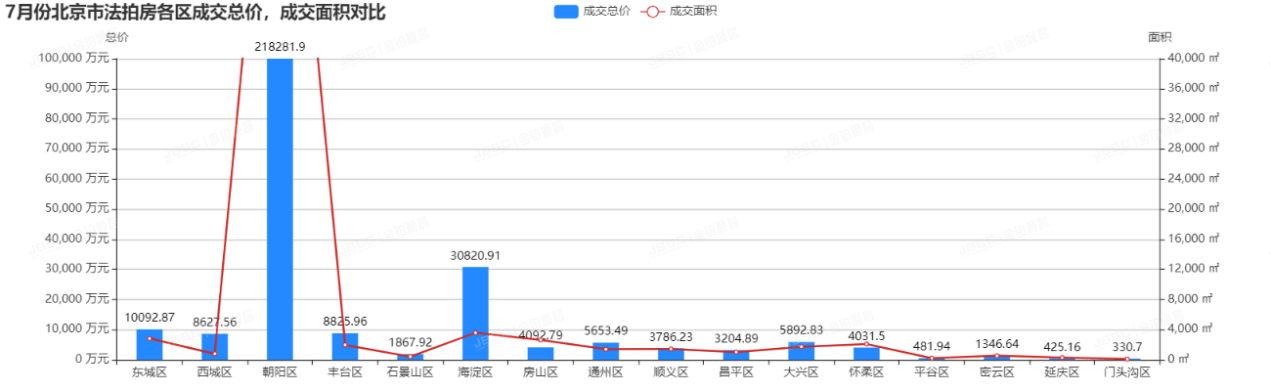Click the 1346.64 value above 密云区

(x=997, y=344)
